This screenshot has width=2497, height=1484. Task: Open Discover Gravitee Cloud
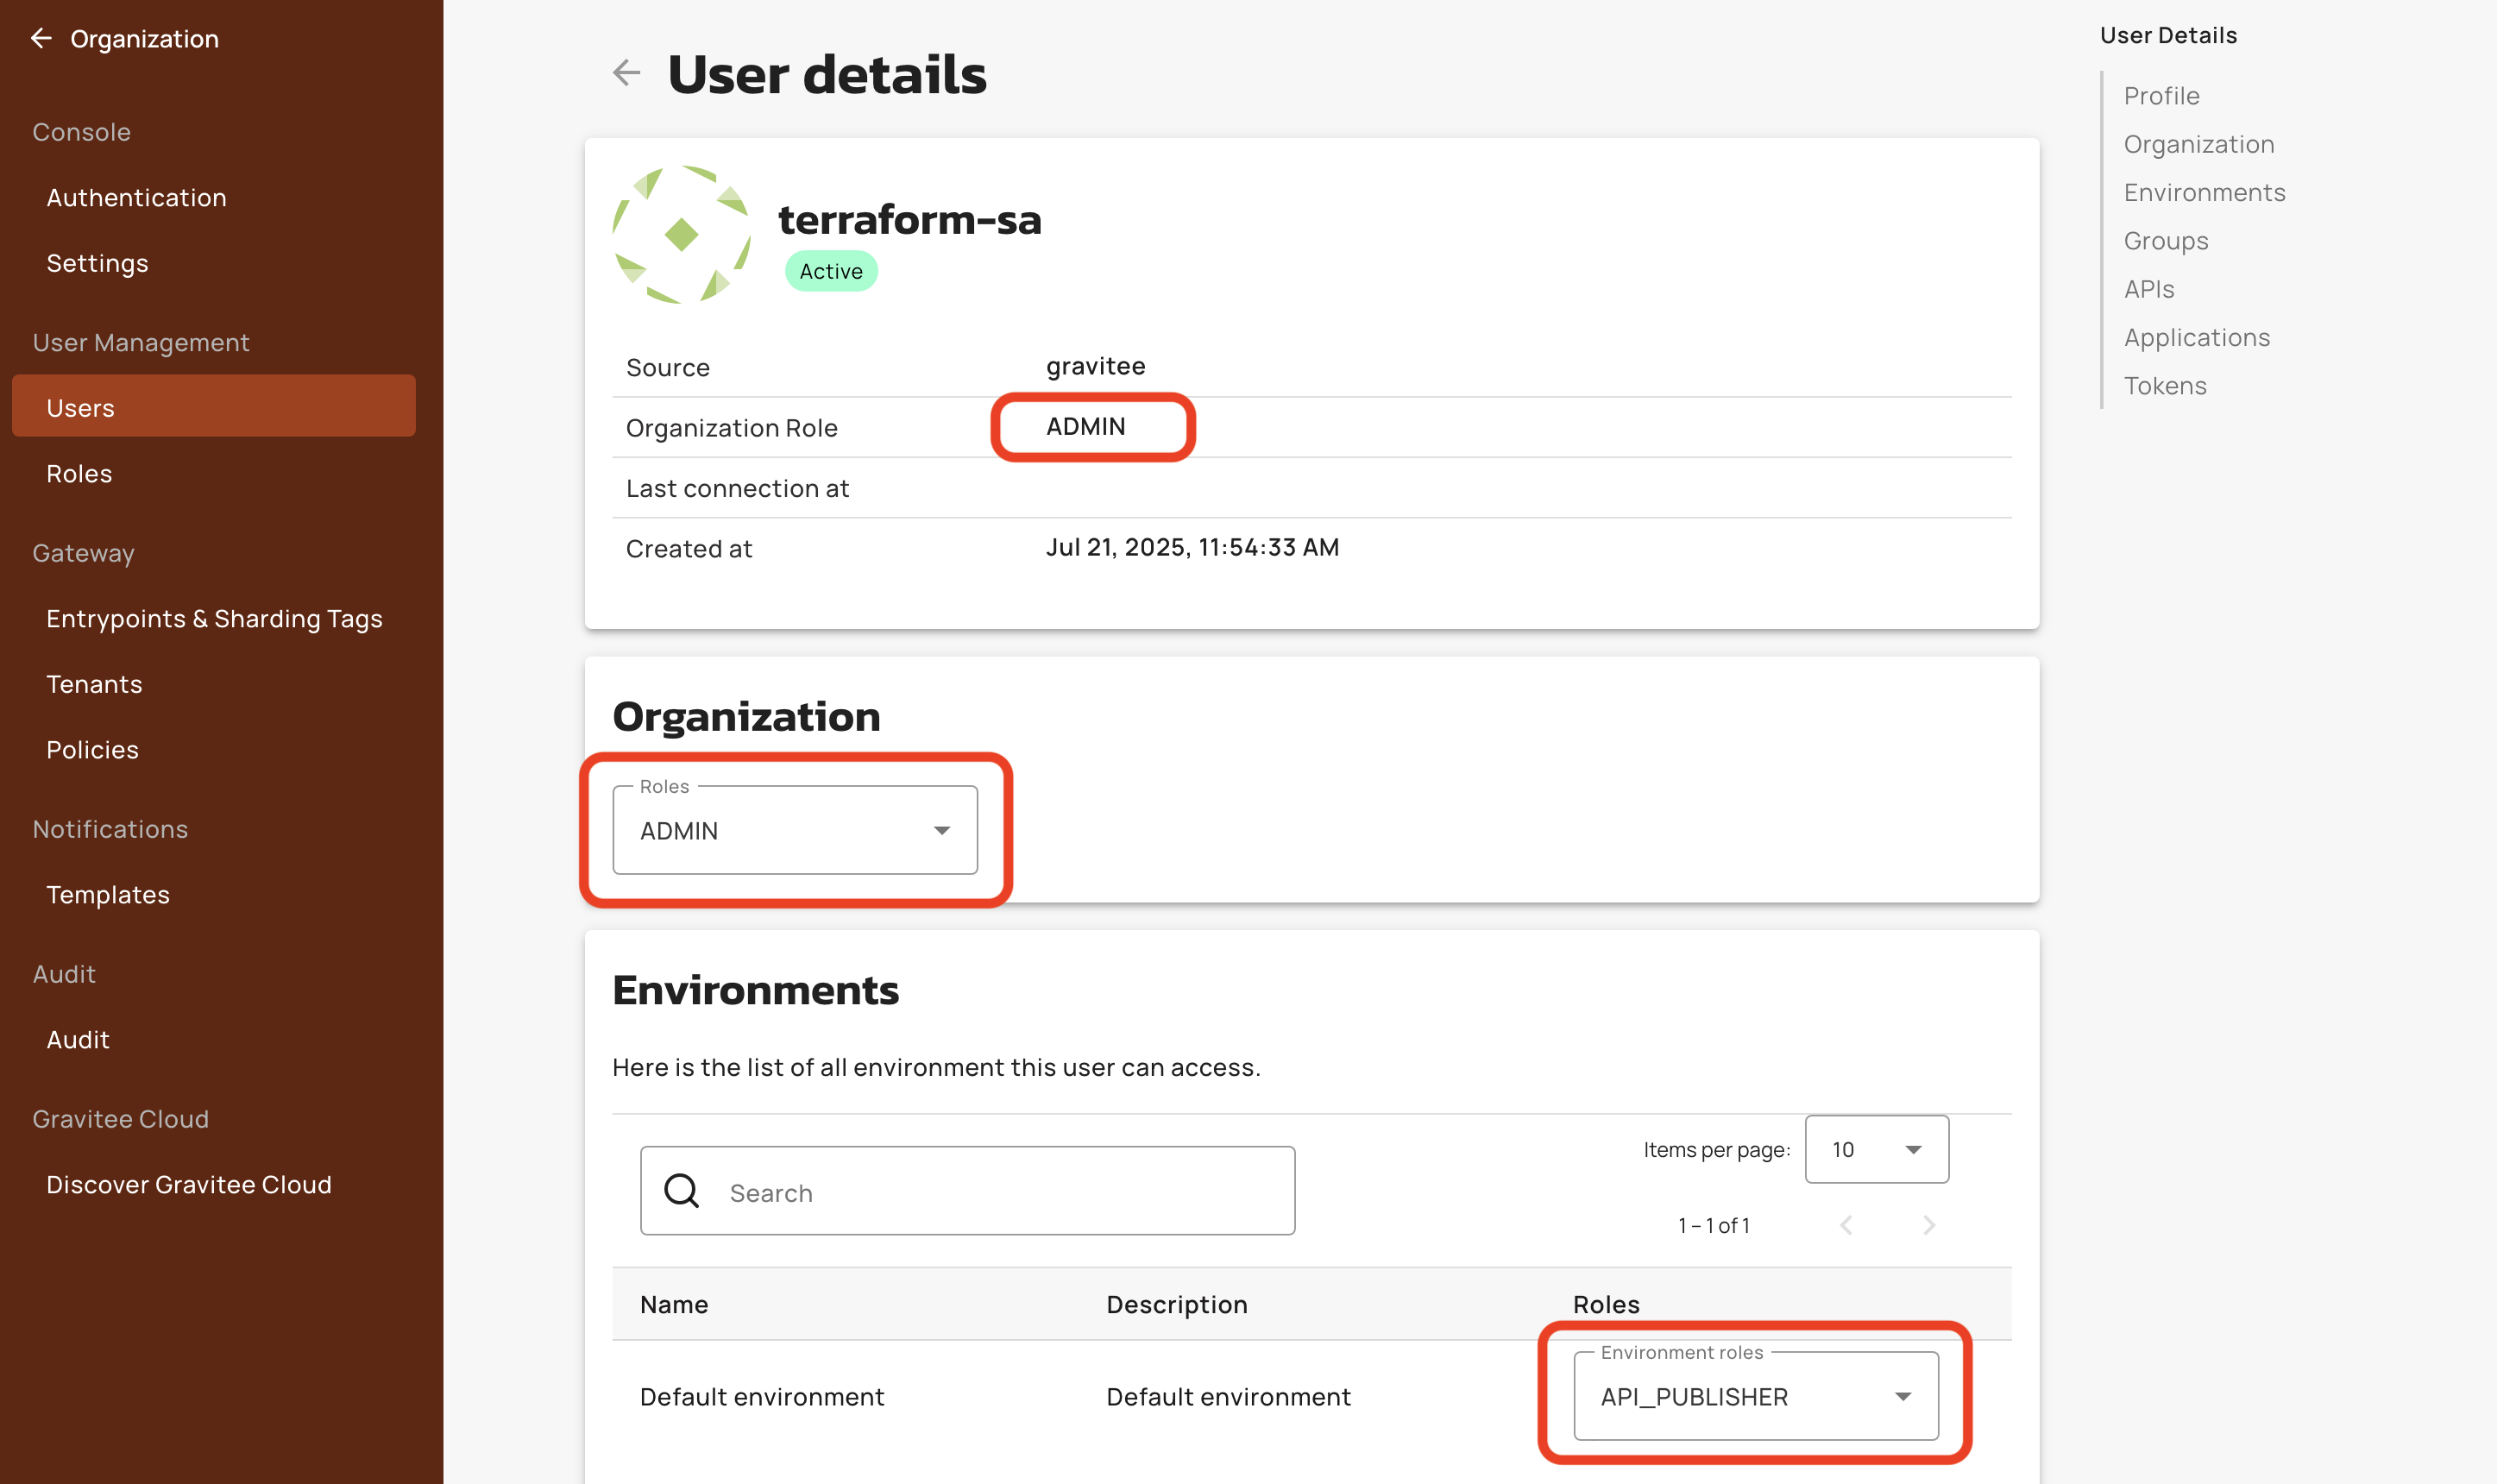click(189, 1184)
